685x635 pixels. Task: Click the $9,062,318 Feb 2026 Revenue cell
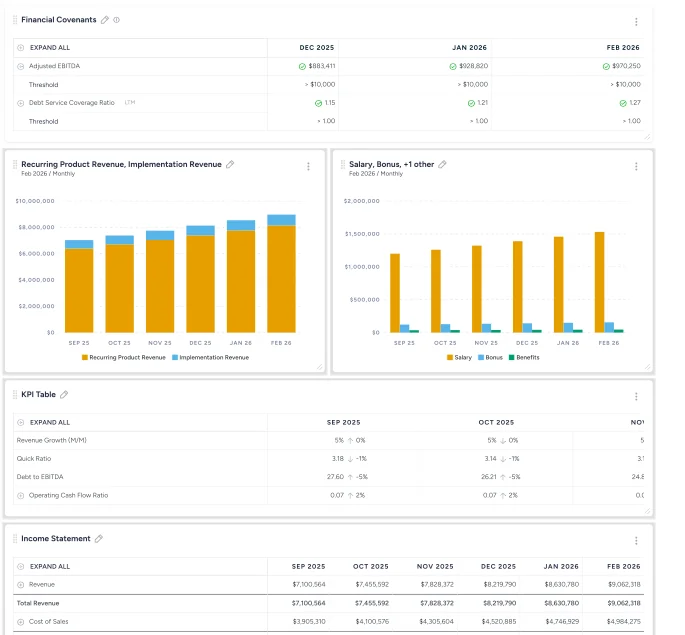[x=624, y=585]
